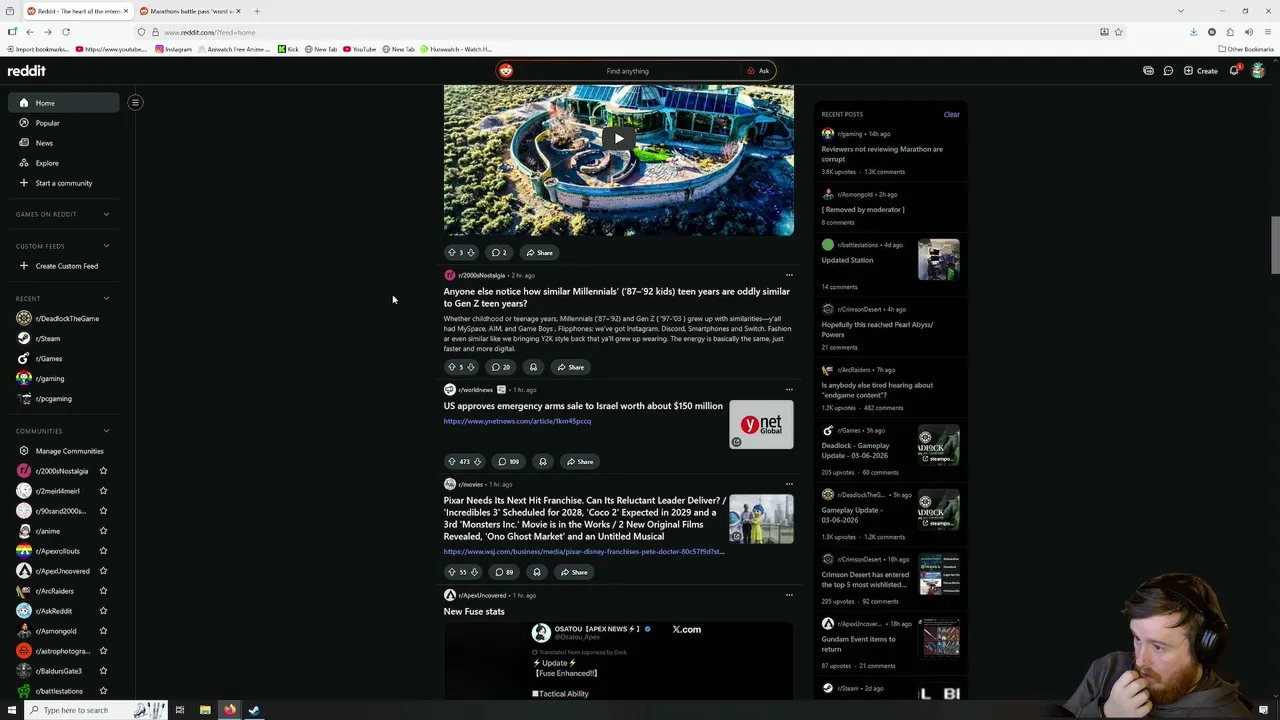Image resolution: width=1280 pixels, height=720 pixels.
Task: Toggle favorite star for r/90sand2000s
Action: (103, 511)
